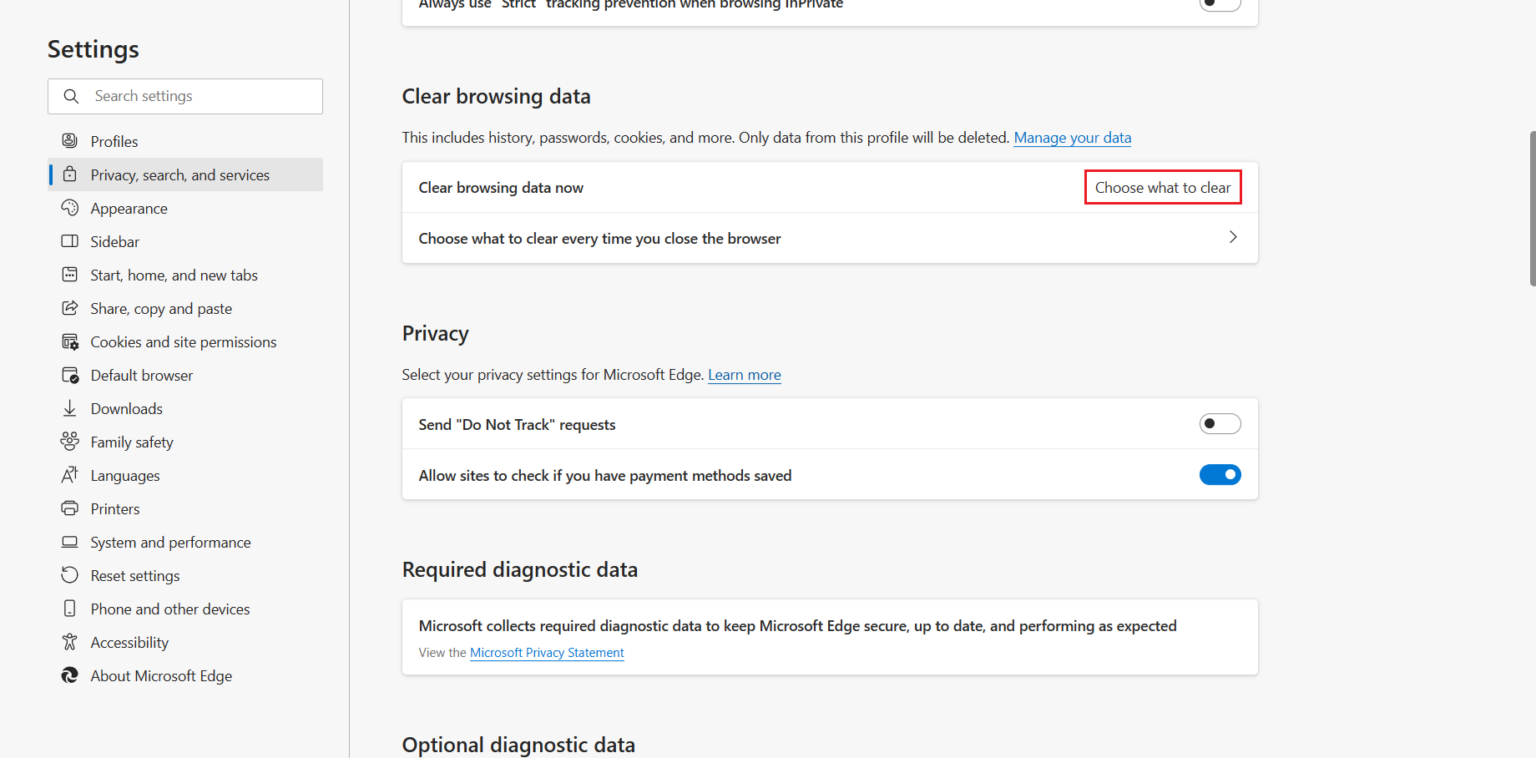Open the Manage your data link

click(x=1072, y=137)
